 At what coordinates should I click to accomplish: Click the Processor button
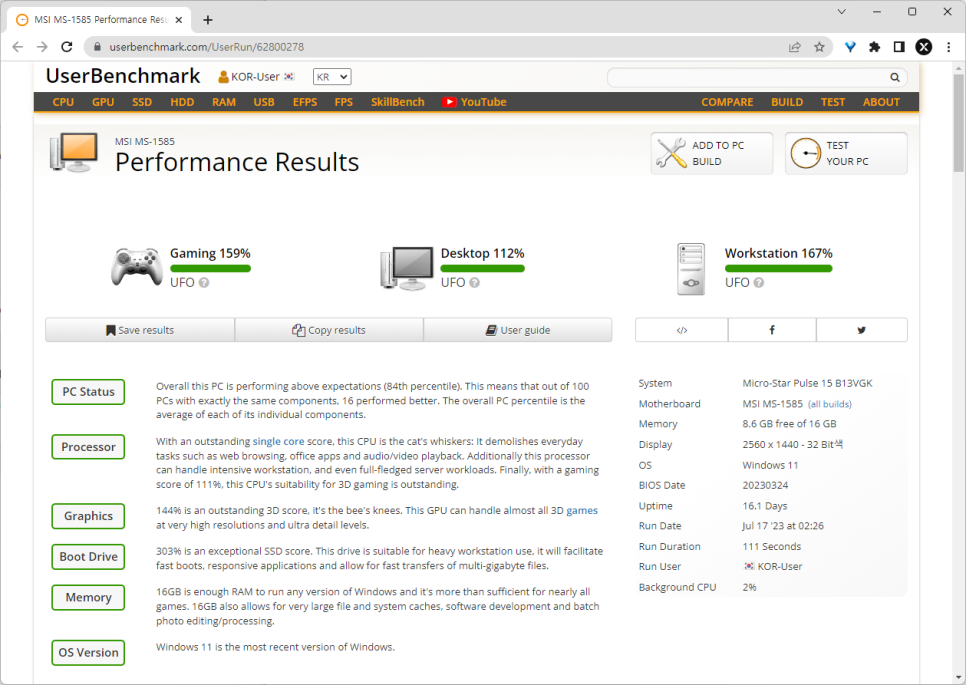tap(88, 447)
